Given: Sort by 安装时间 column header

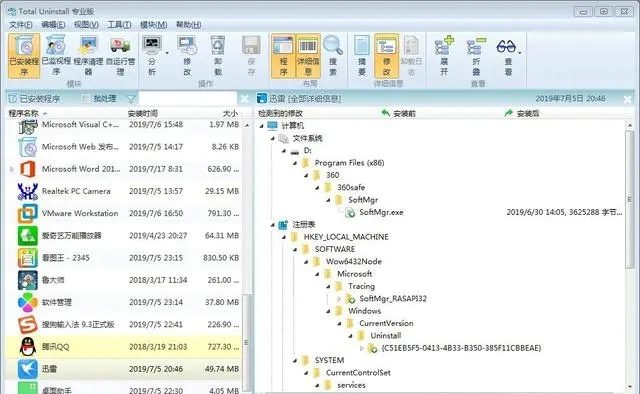Looking at the screenshot, I should (x=142, y=113).
